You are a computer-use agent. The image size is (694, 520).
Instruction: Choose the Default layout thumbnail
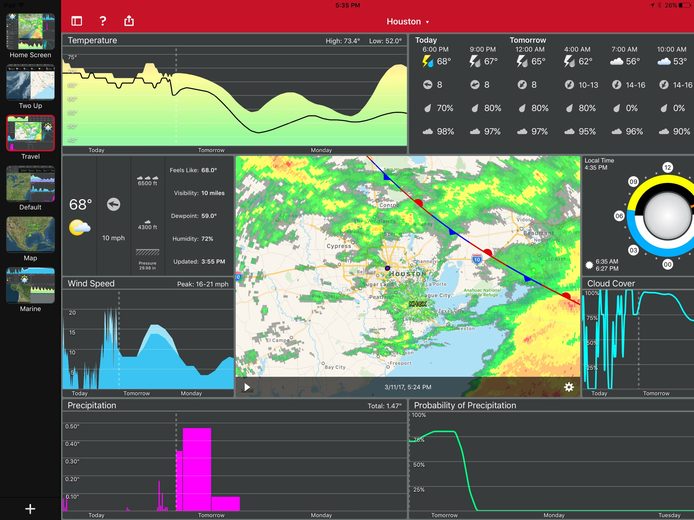pos(30,184)
